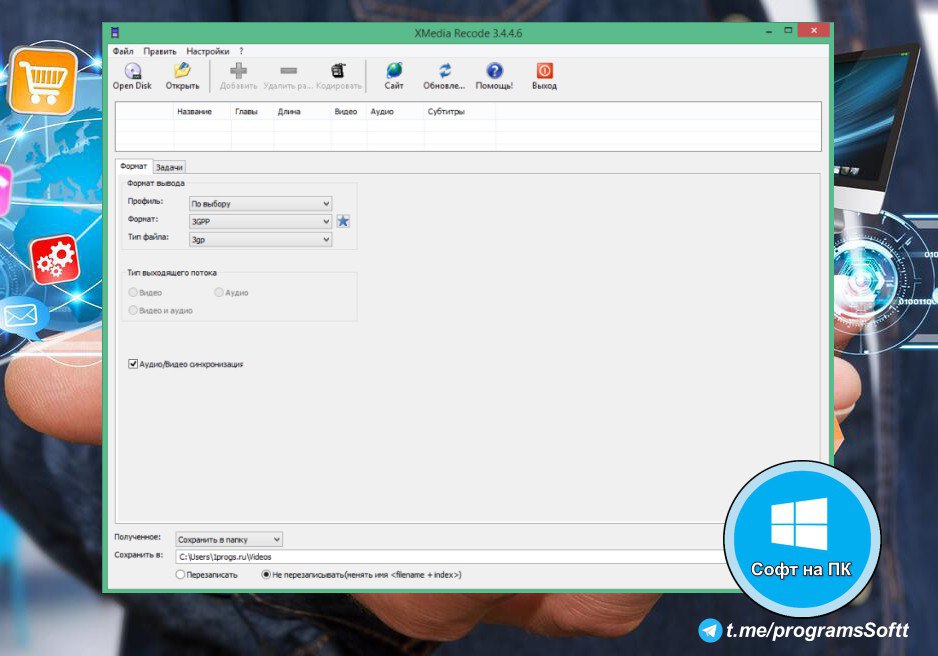
Task: Open Помощь! help icon
Action: 494,71
